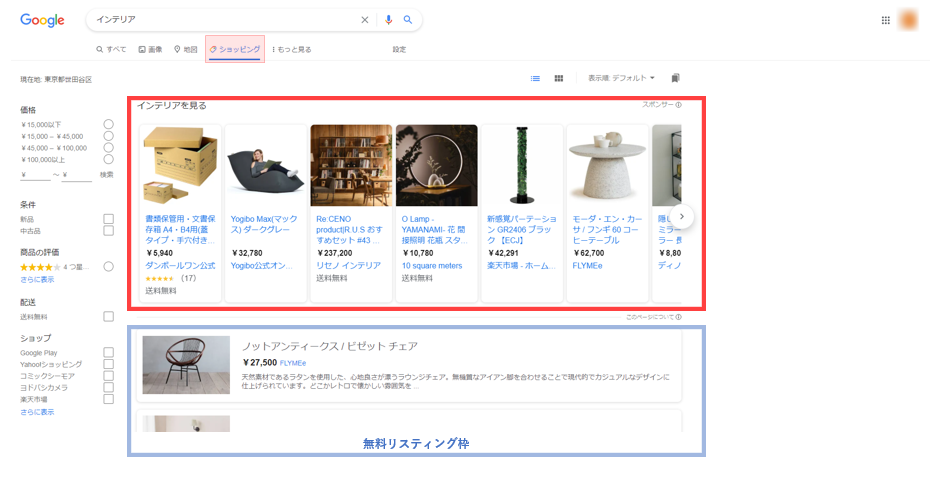Check the 中古品 condition checkbox
Screen dimensions: 939x478
pos(108,231)
